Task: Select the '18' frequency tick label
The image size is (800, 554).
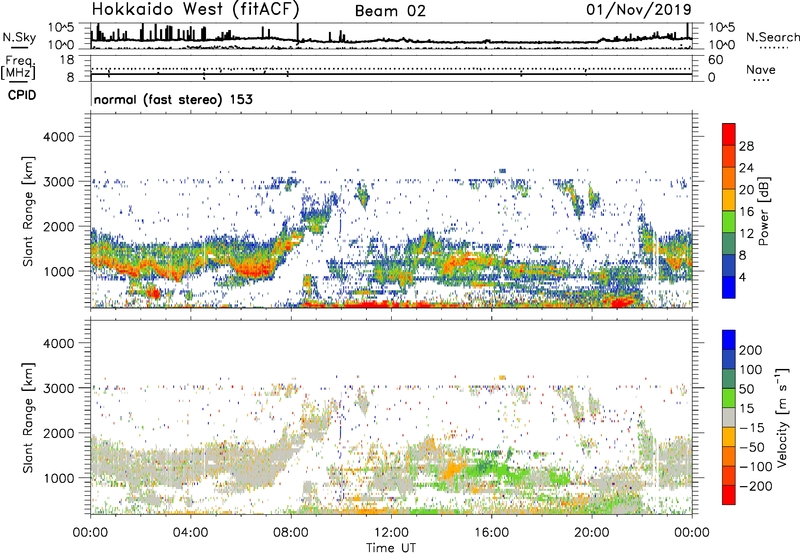Action: [x=67, y=59]
